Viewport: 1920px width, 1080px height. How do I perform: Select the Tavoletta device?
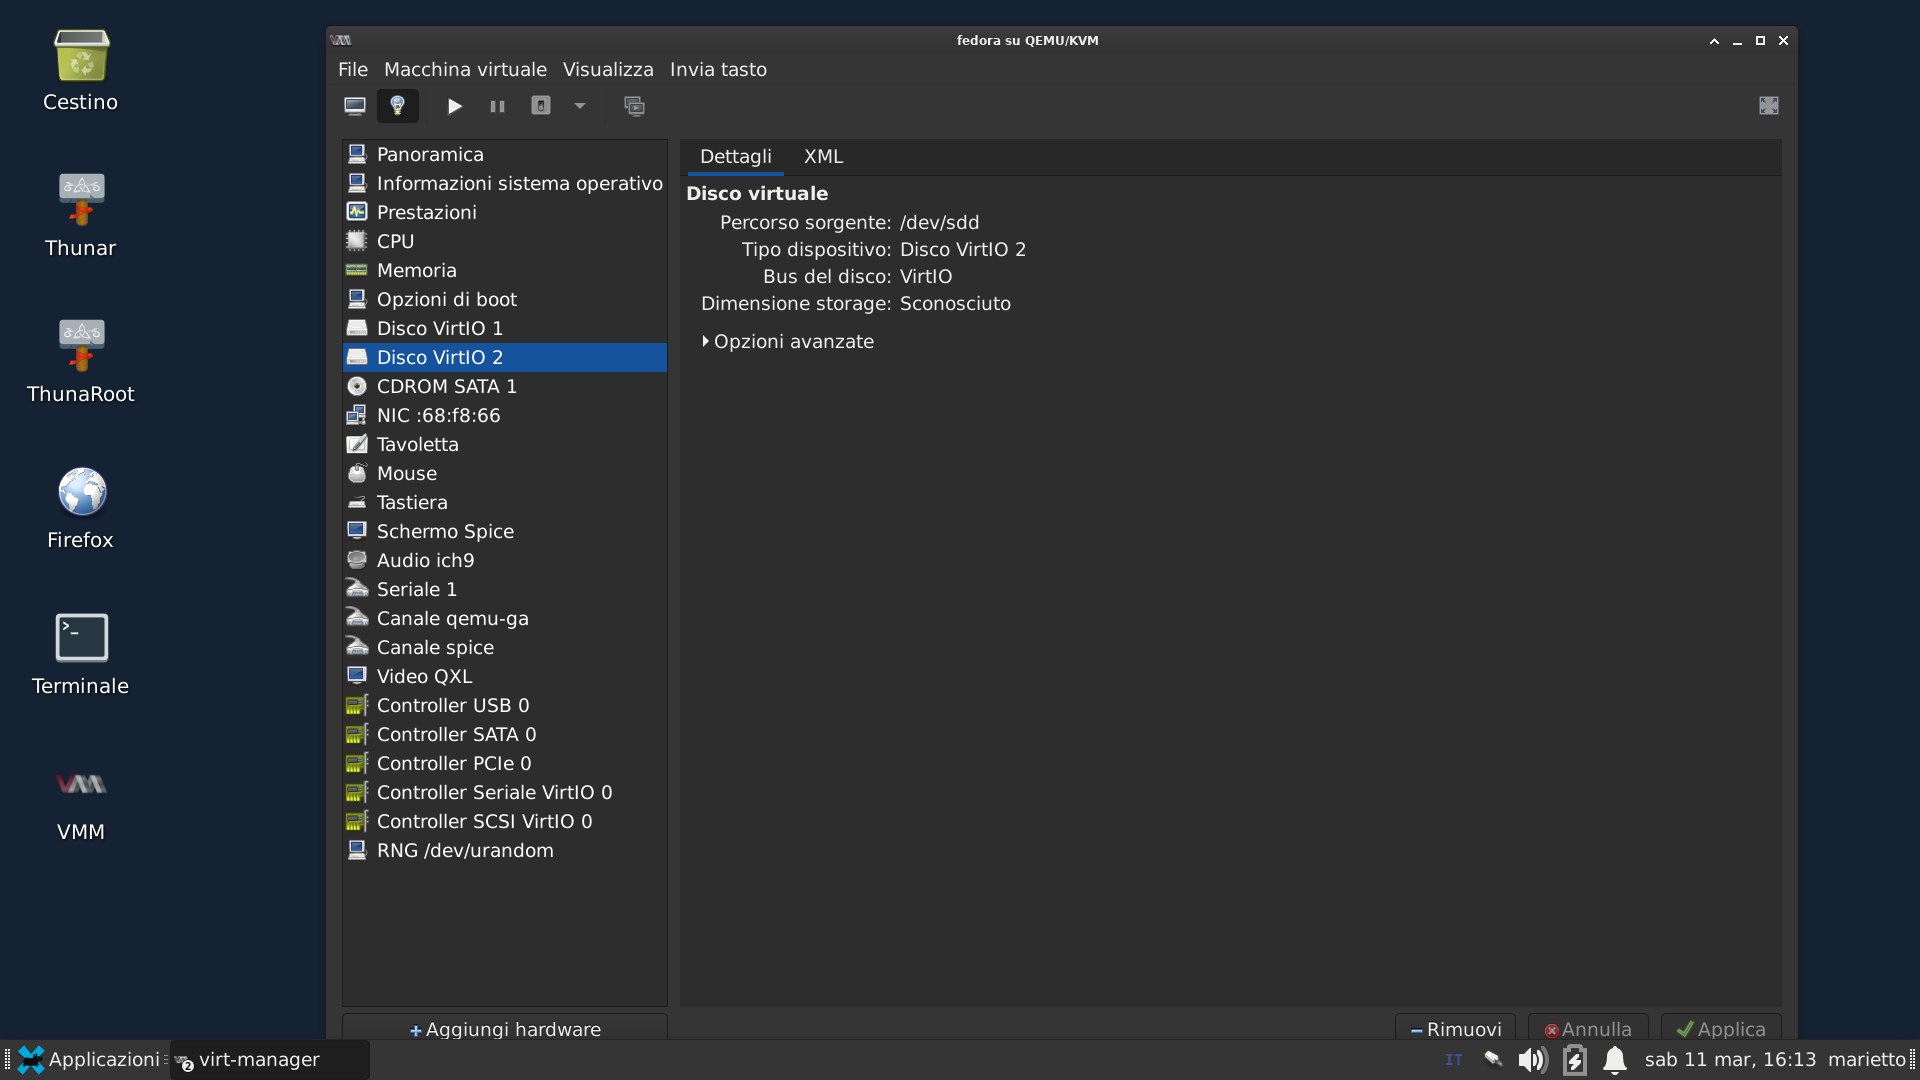(505, 445)
